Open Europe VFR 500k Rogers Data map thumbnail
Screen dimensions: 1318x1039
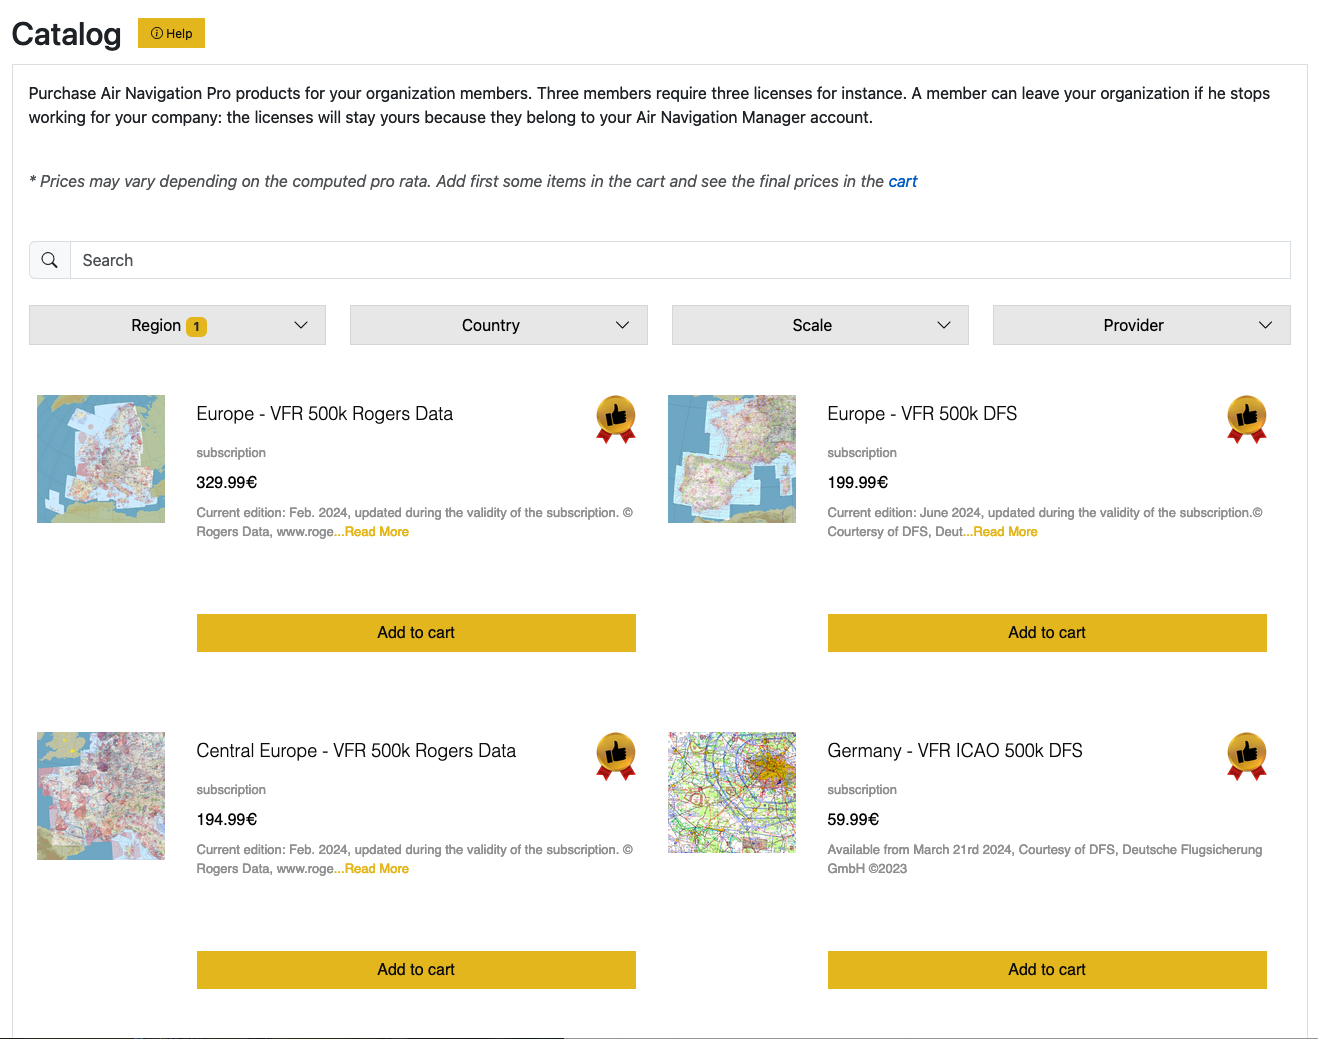click(x=101, y=459)
